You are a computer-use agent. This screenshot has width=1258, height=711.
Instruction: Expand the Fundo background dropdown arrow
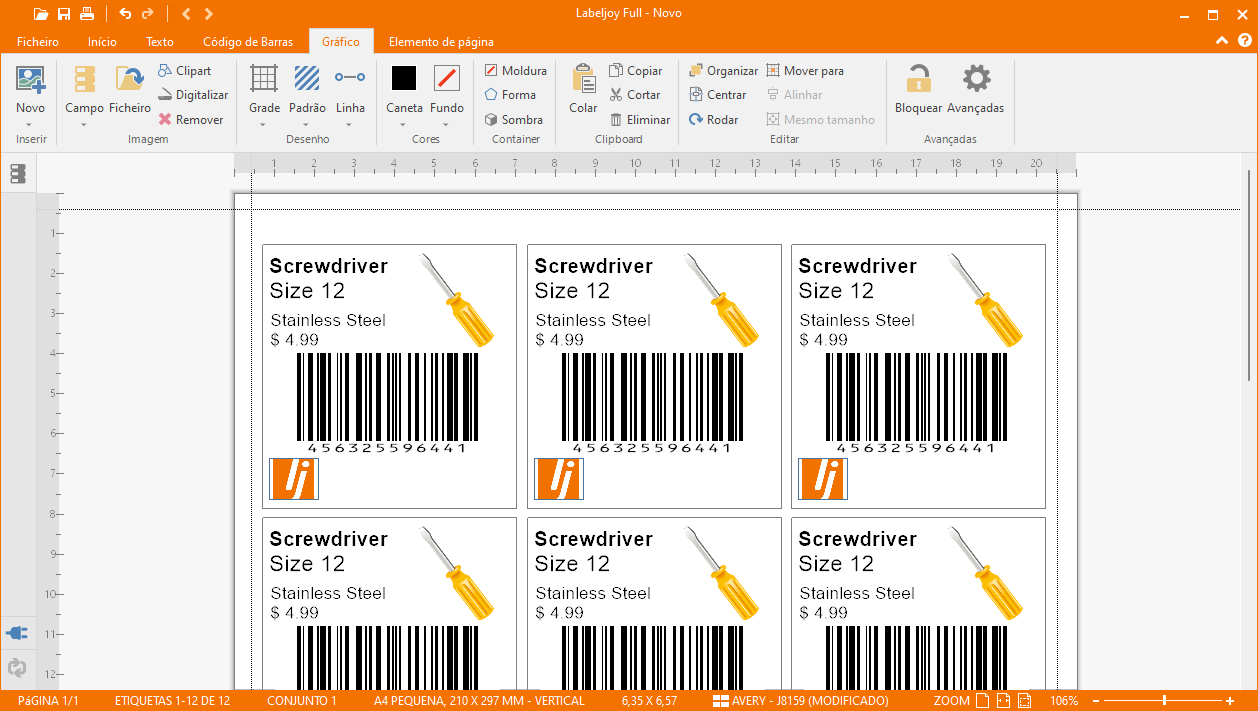(x=447, y=125)
